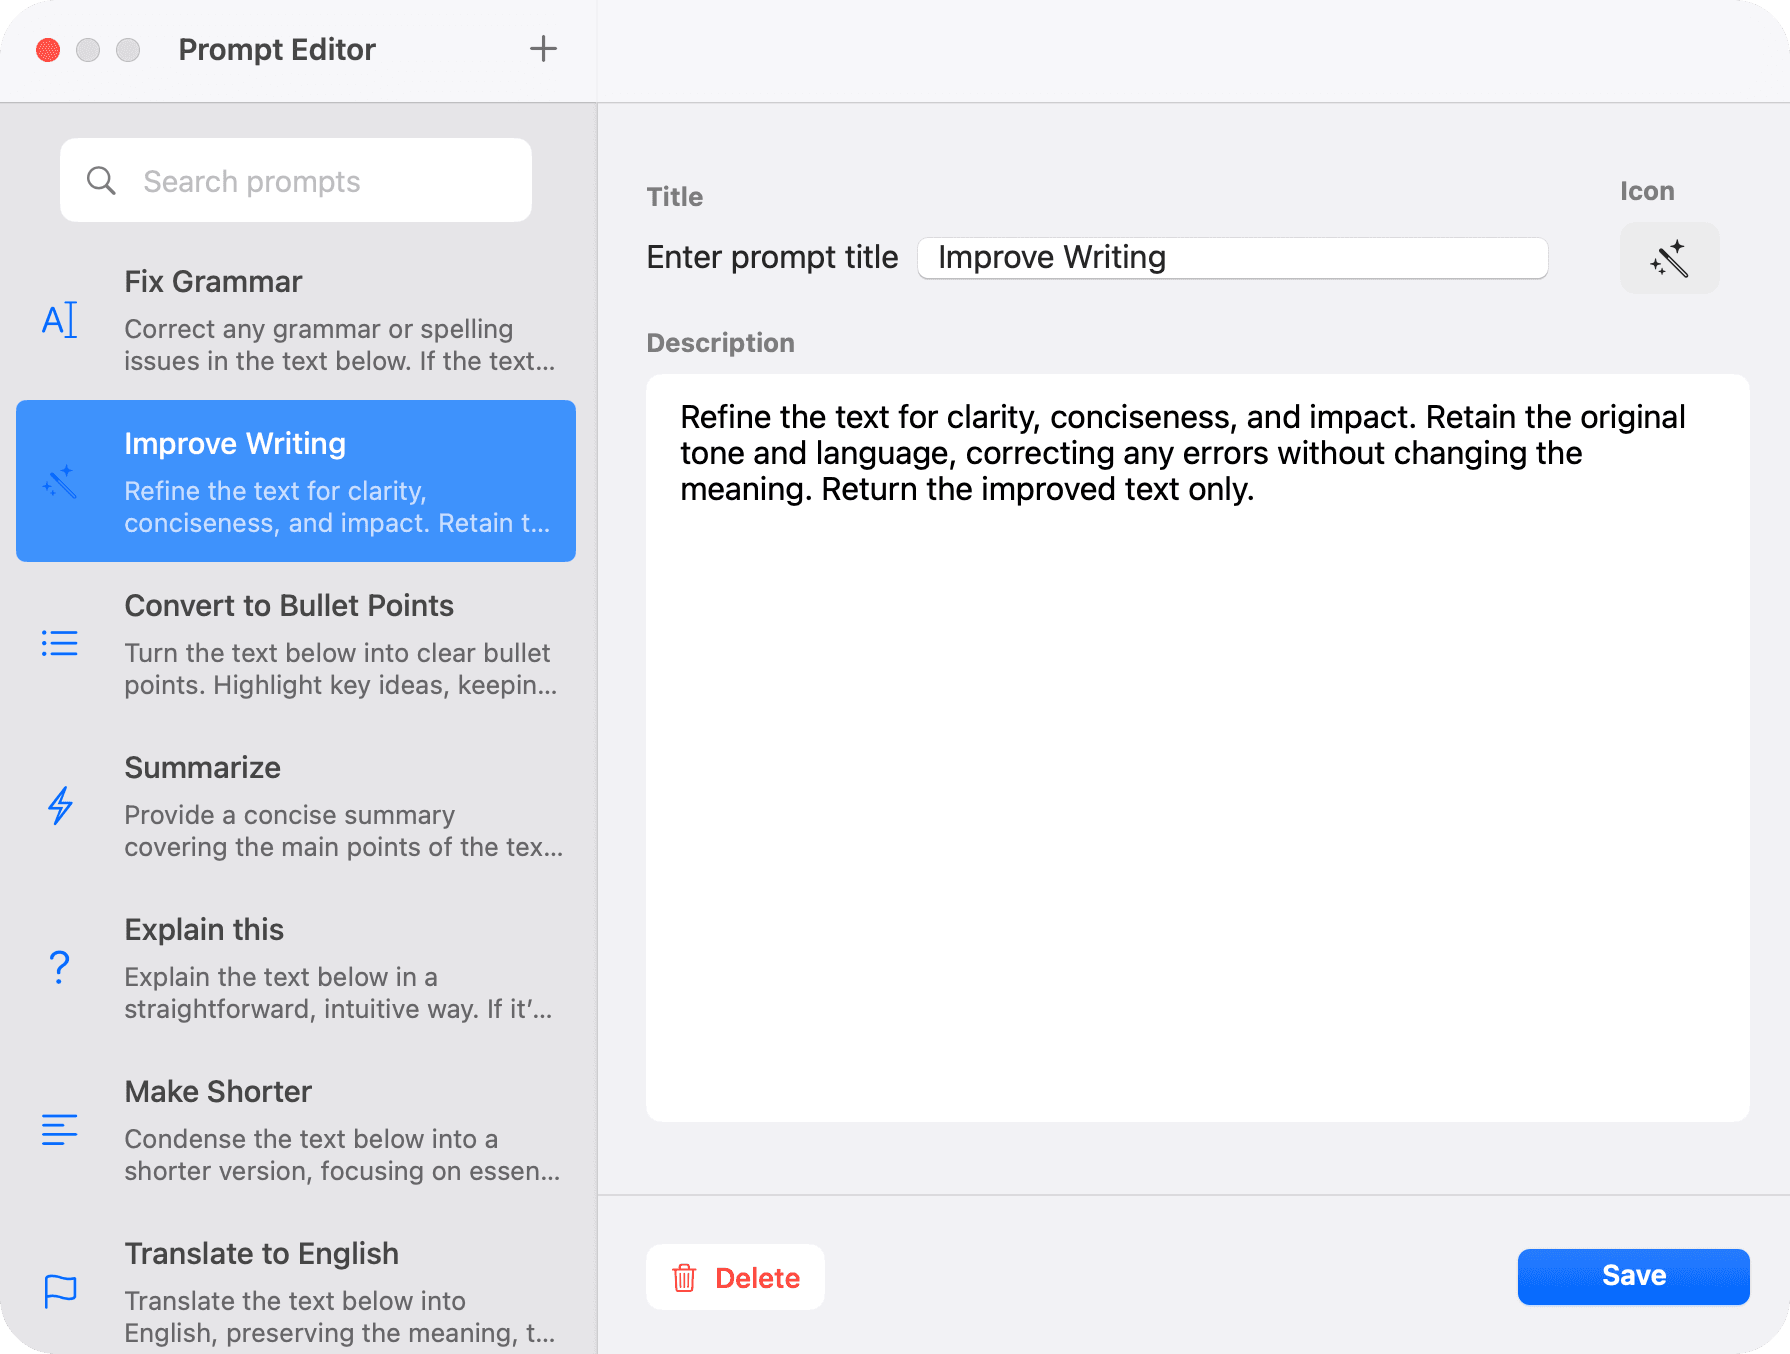Click the trash icon next to Delete
The image size is (1790, 1354).
[x=684, y=1277]
